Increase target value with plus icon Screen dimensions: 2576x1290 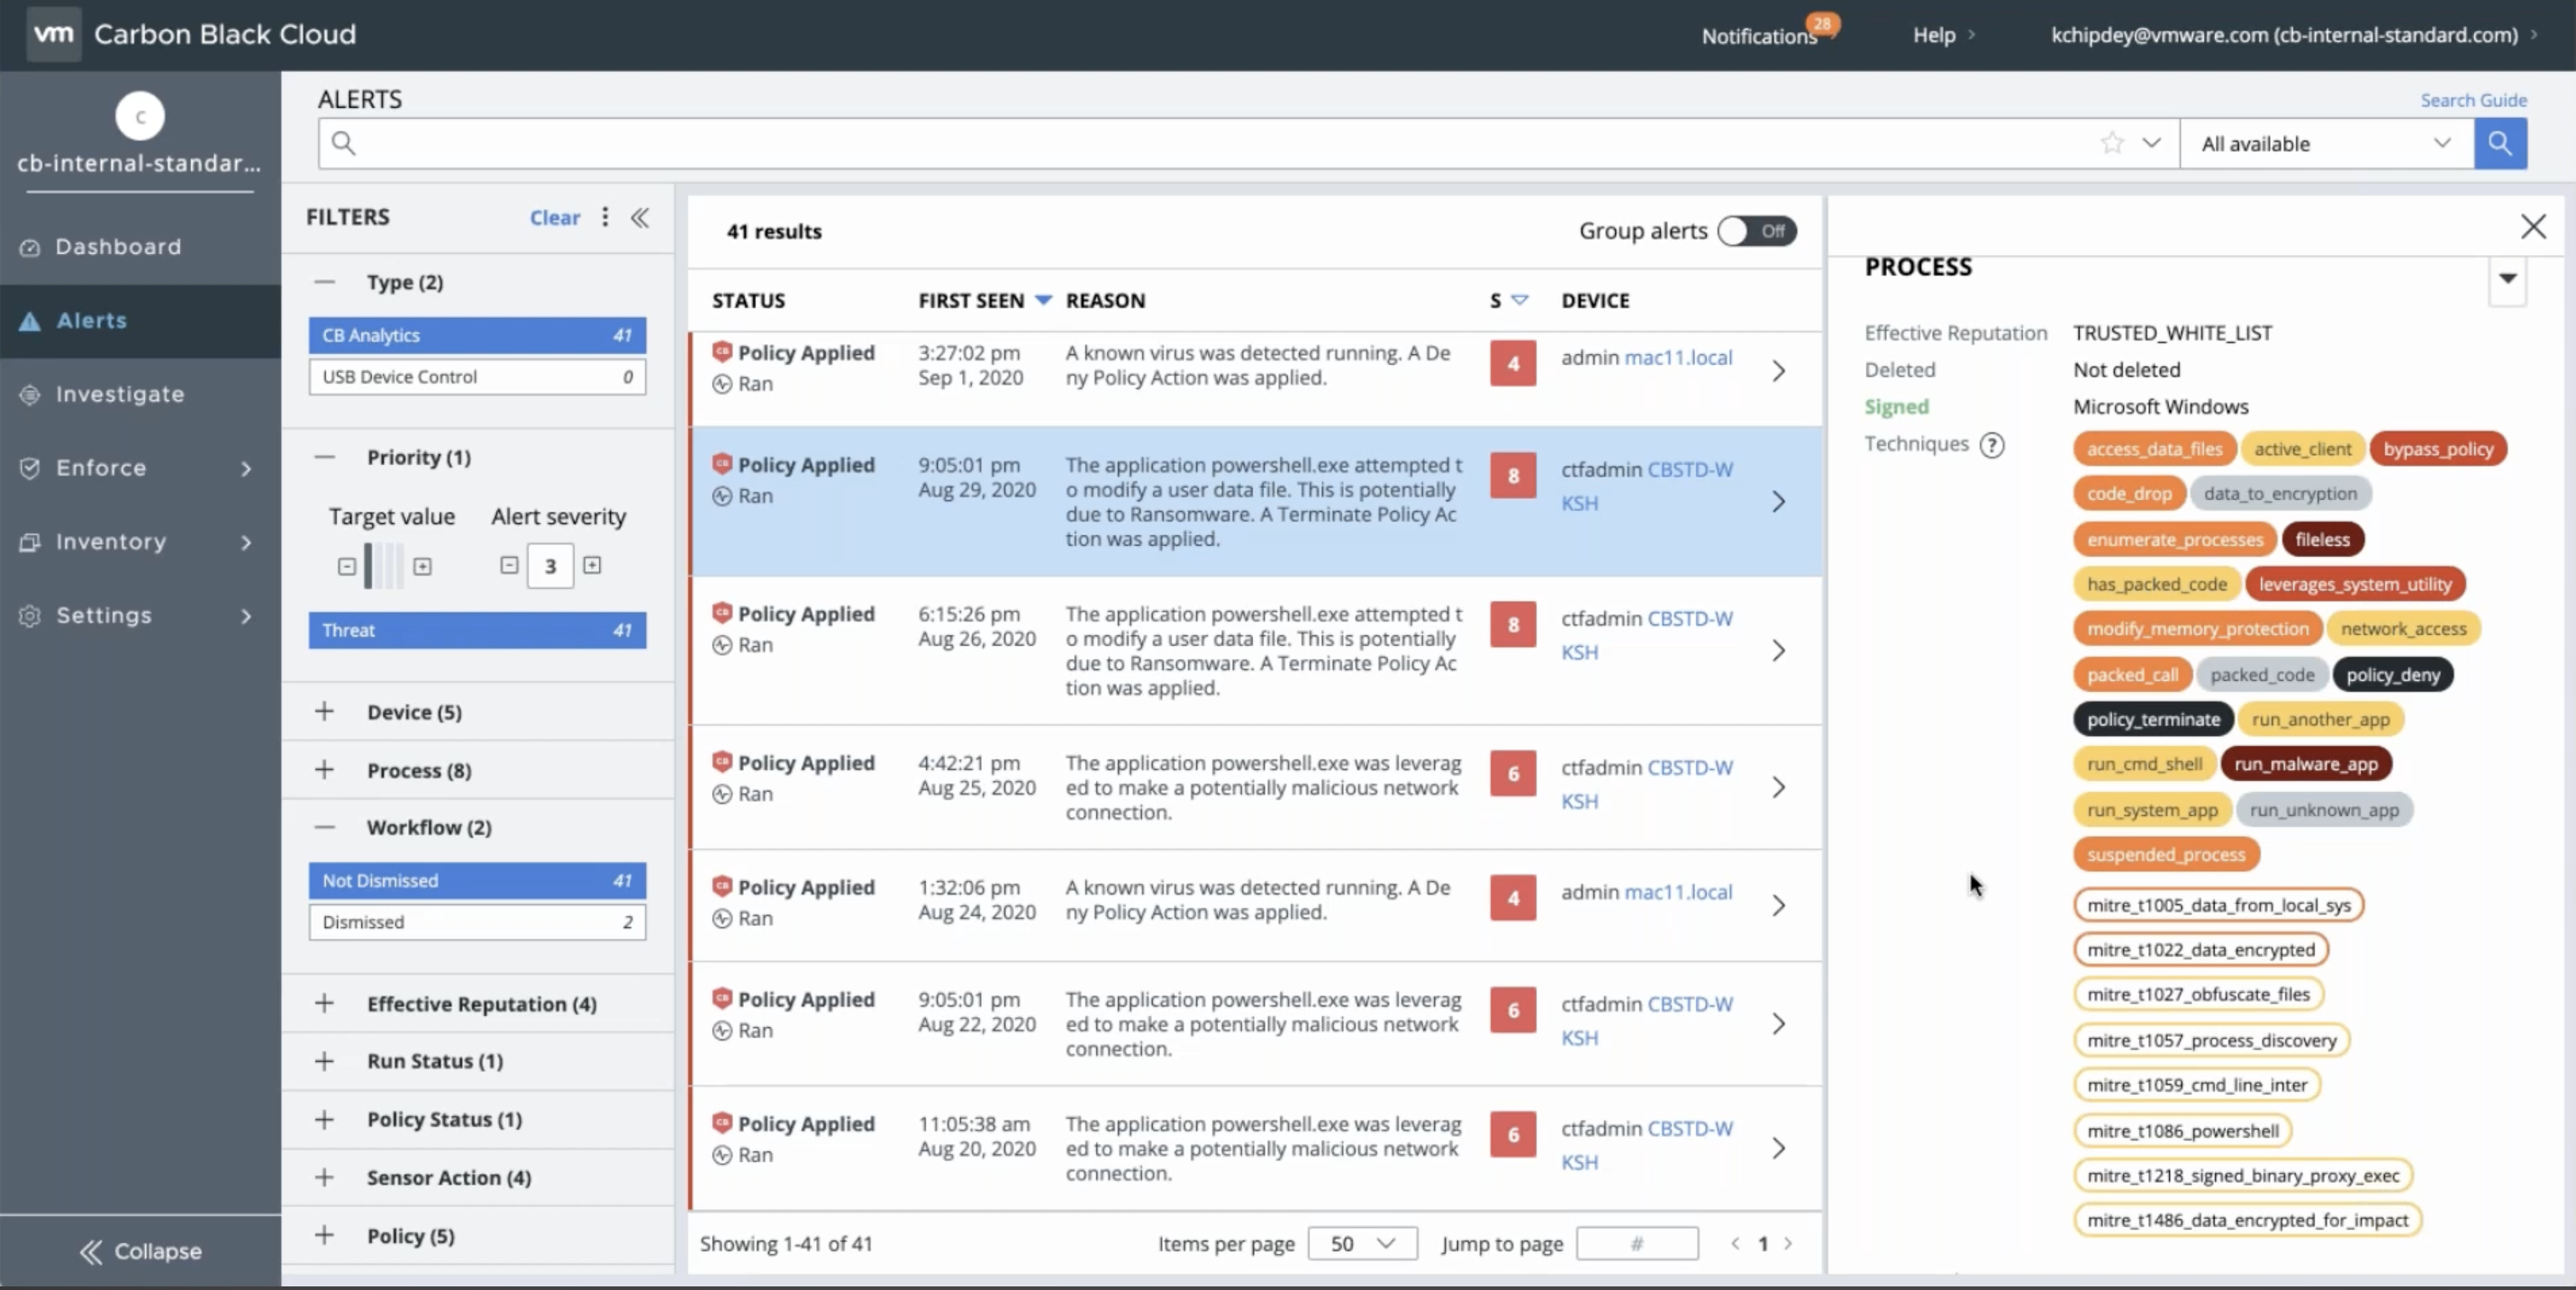coord(423,566)
